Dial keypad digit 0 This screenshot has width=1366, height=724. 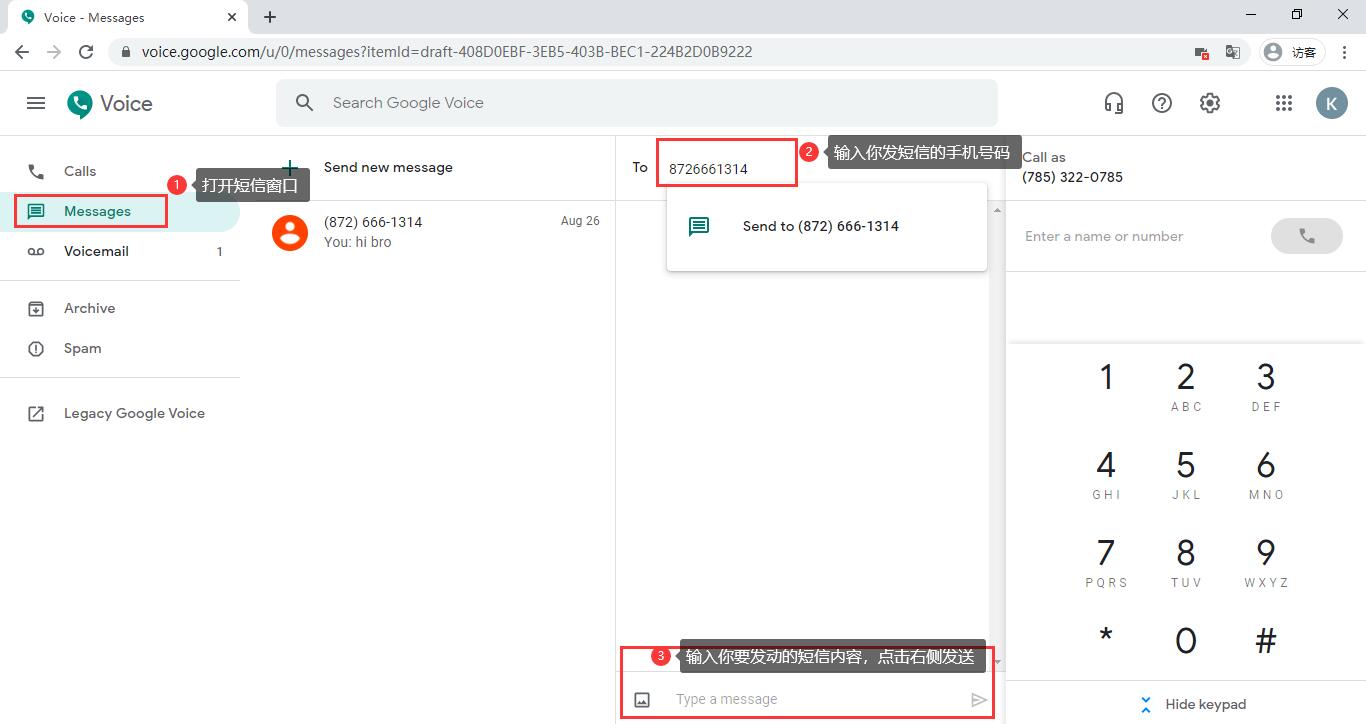(1186, 640)
